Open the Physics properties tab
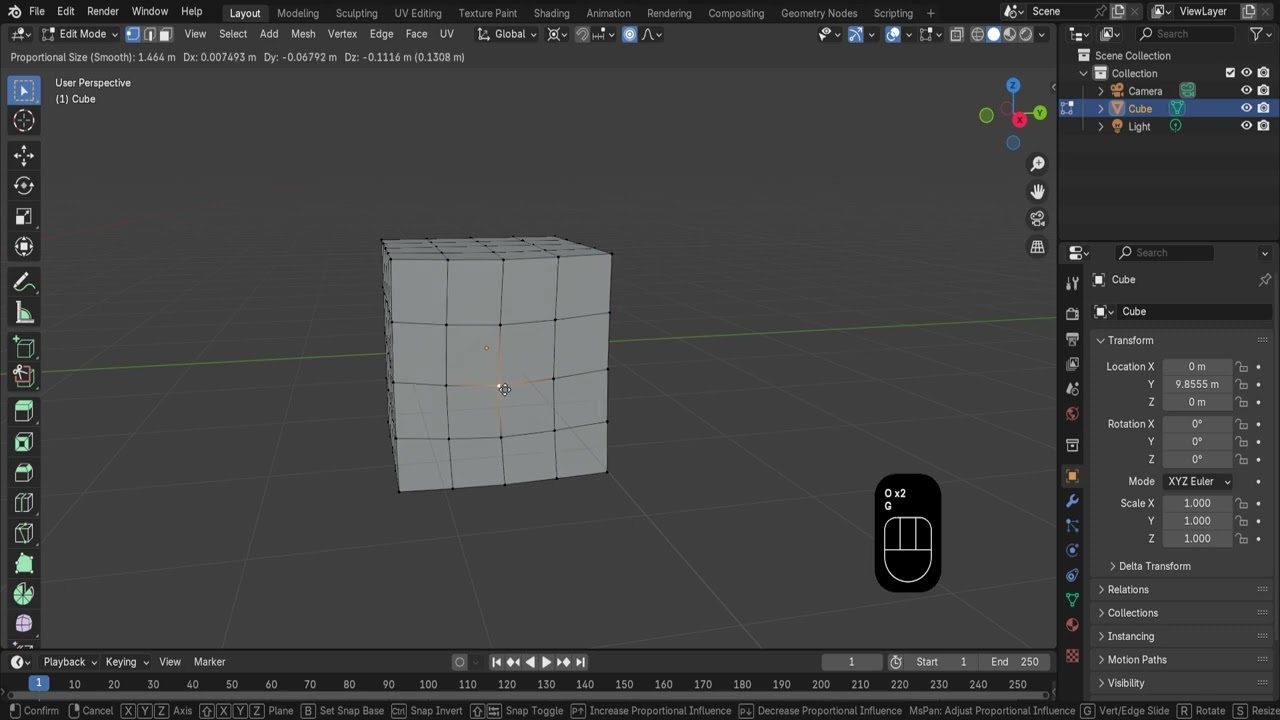This screenshot has width=1280, height=720. (x=1072, y=550)
